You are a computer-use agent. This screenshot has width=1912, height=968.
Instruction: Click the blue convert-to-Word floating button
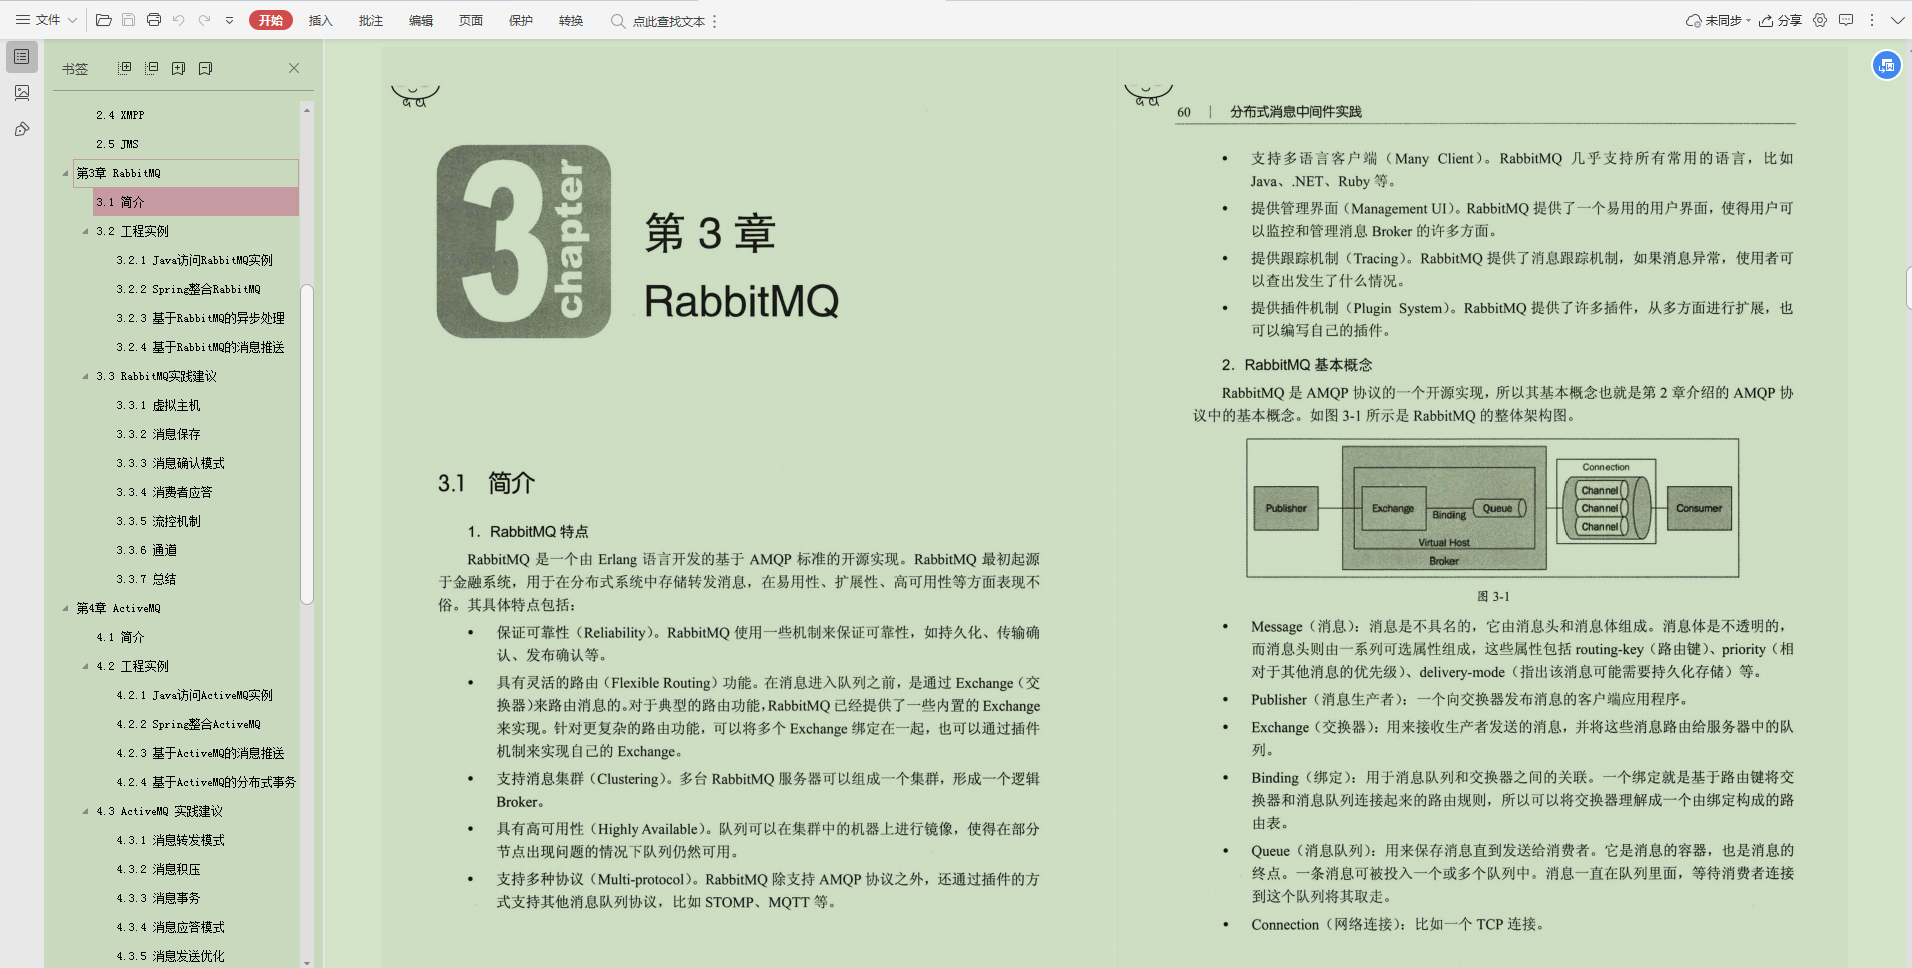click(x=1886, y=65)
